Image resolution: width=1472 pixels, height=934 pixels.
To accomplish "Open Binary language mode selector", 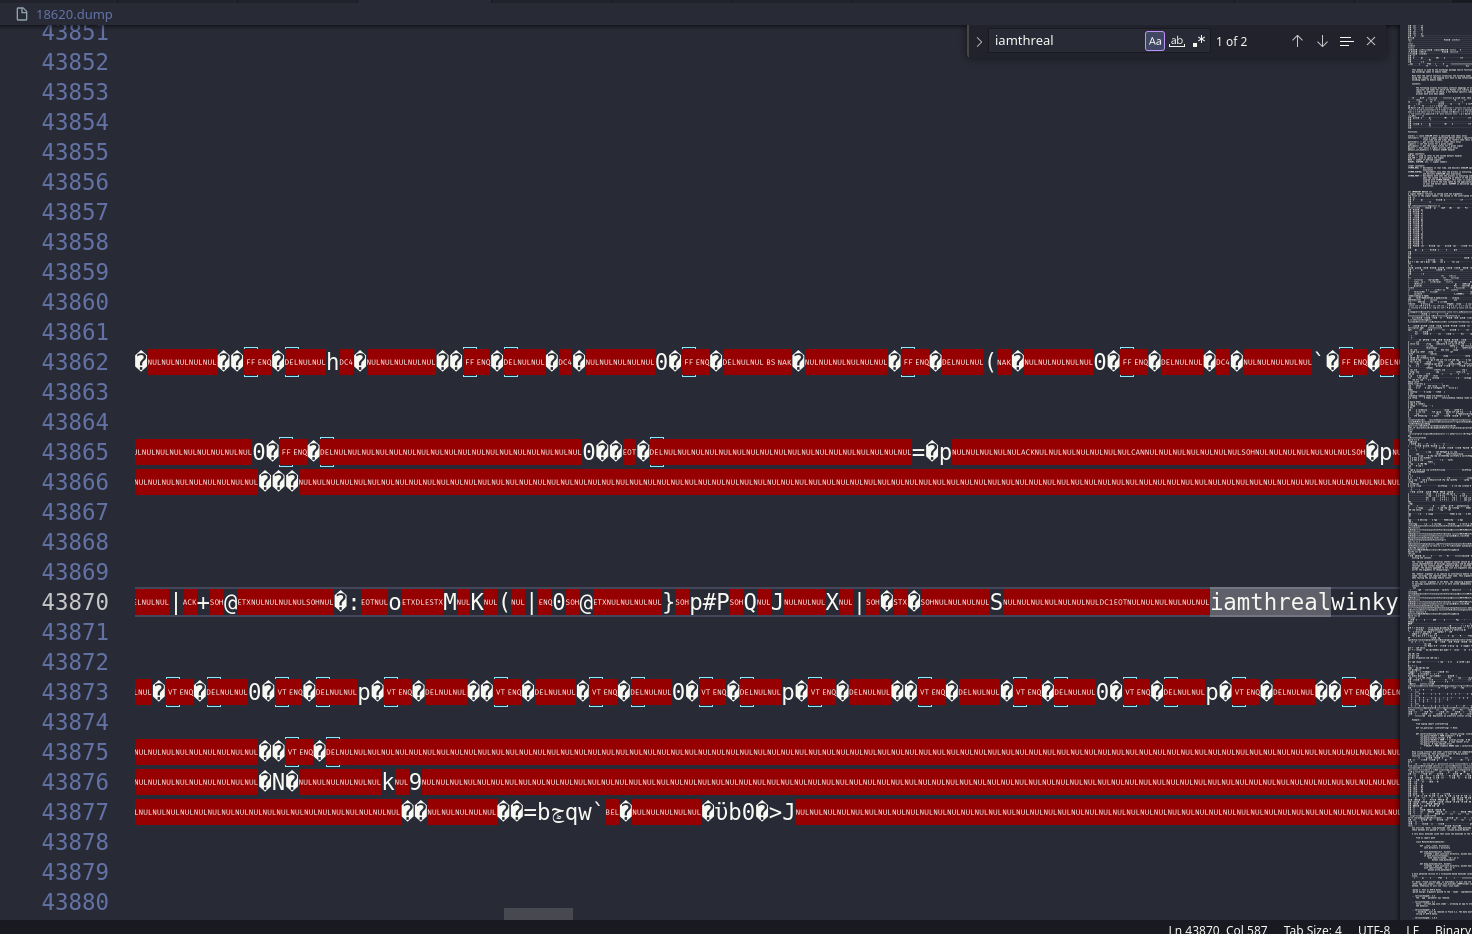I will click(x=1452, y=928).
